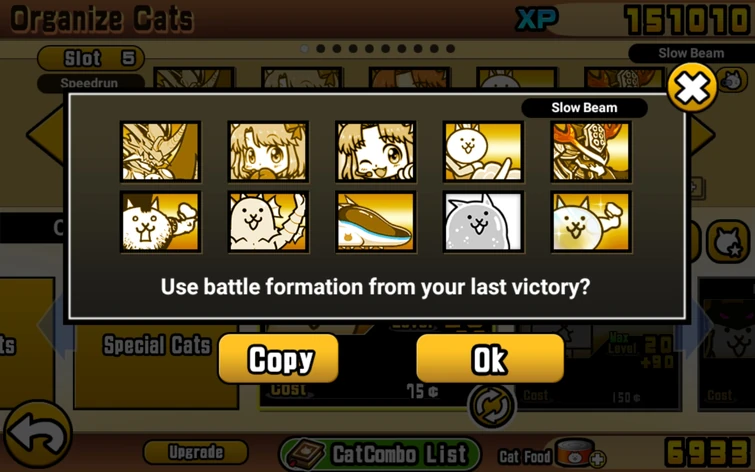755x472 pixels.
Task: Select the armored antler warrior unit
Action: (x=591, y=152)
